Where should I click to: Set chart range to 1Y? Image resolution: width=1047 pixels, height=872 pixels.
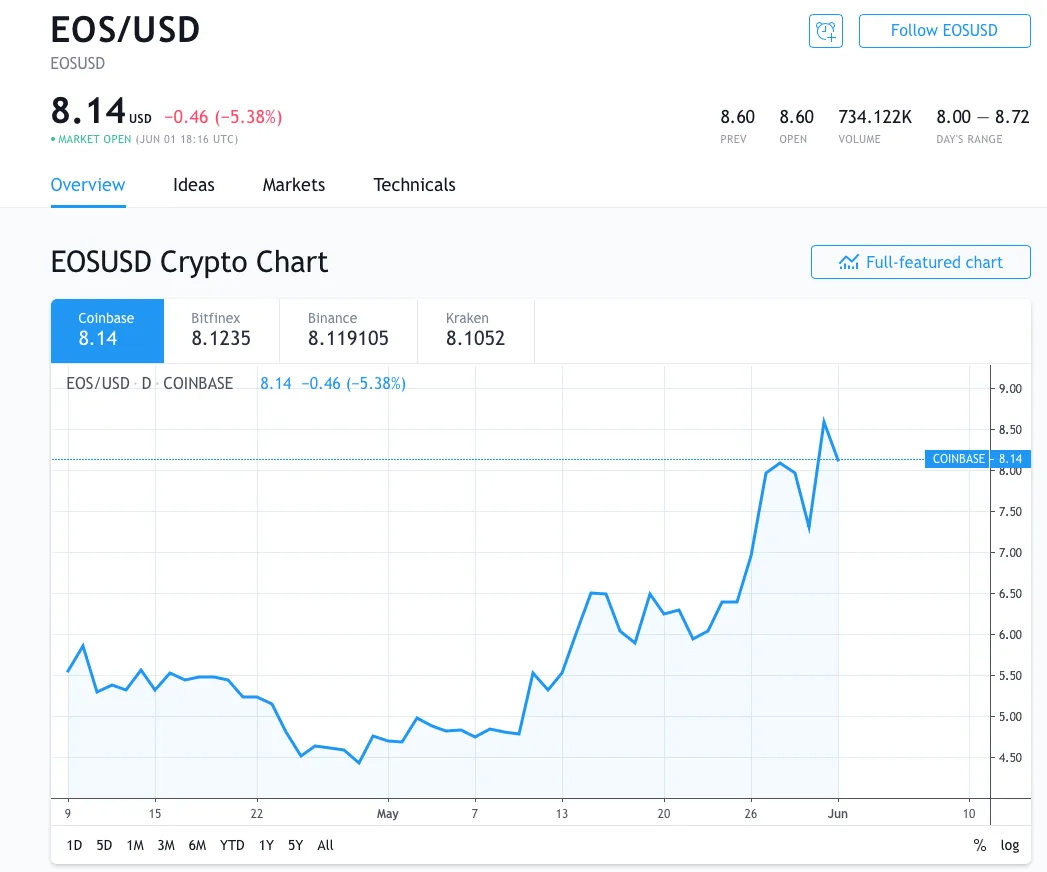(x=266, y=845)
